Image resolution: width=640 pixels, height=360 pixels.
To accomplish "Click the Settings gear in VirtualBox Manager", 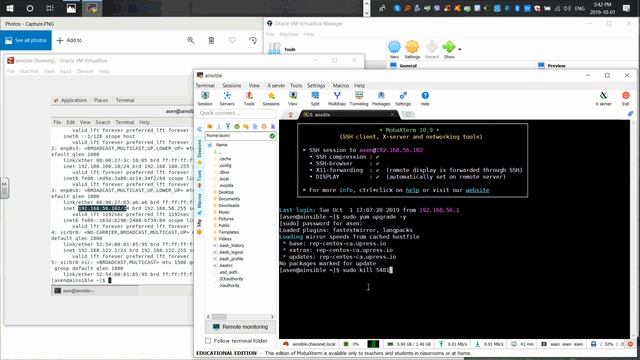I will coord(412,49).
